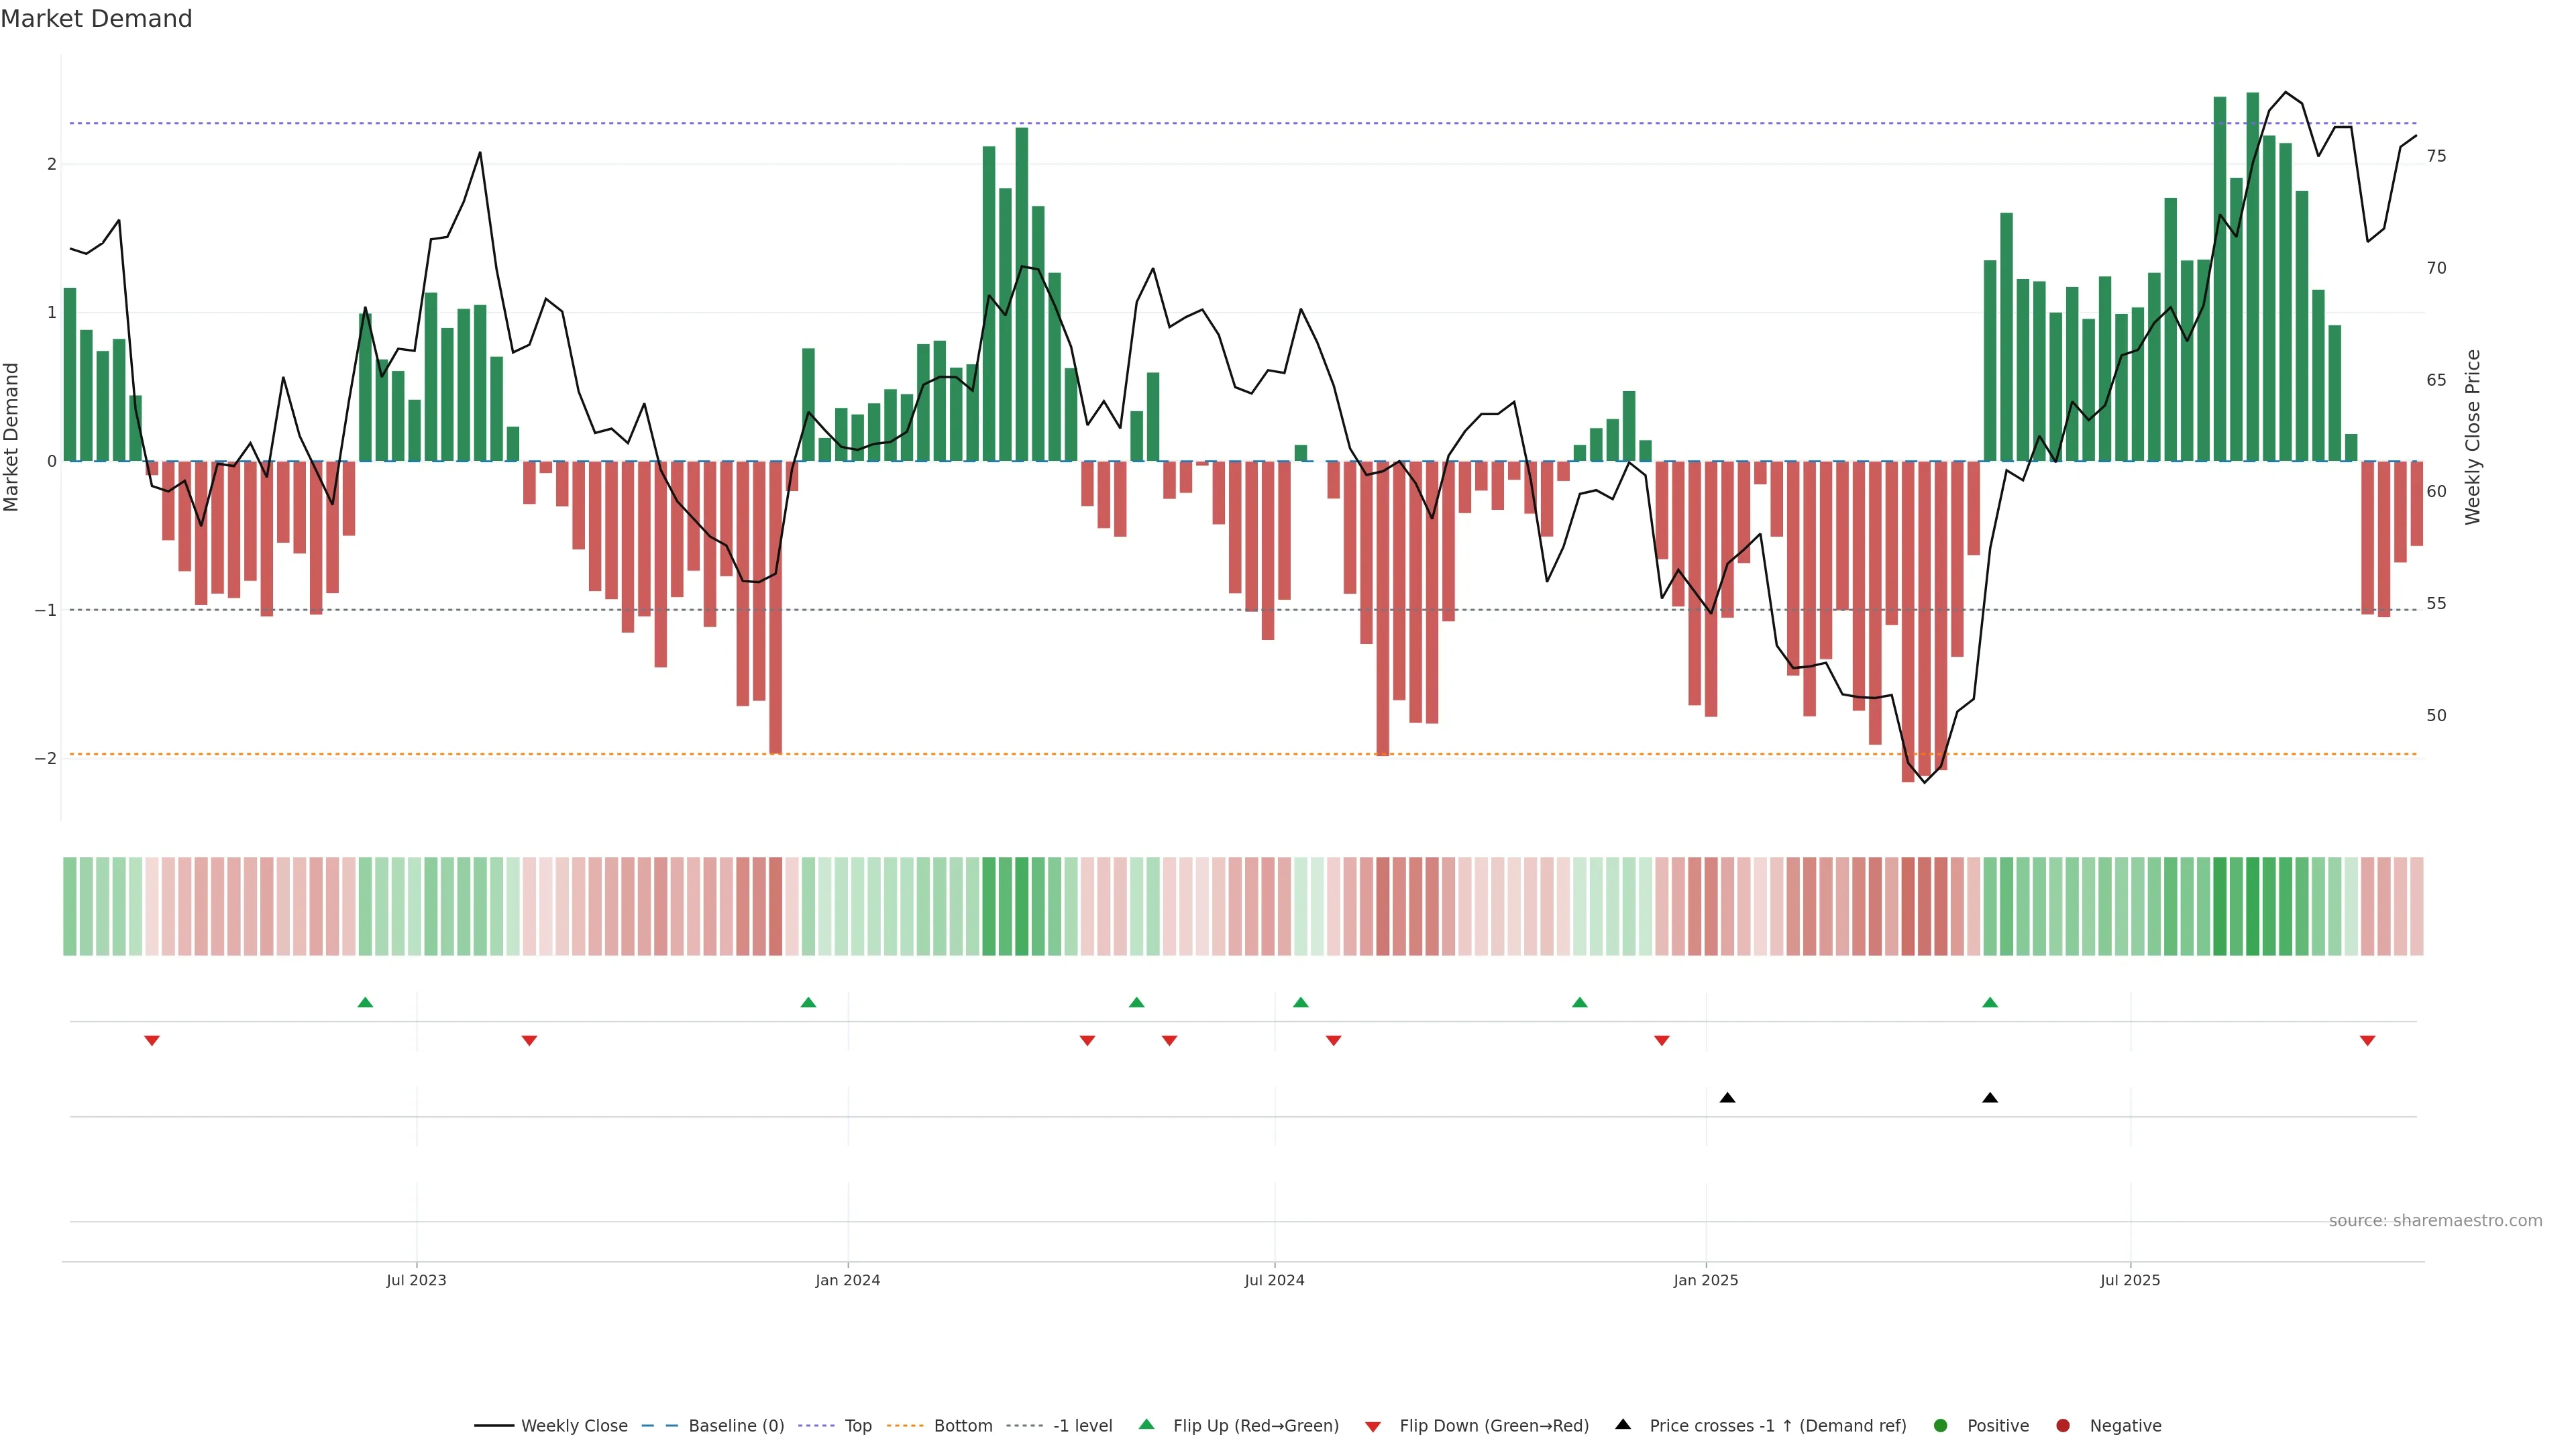Viewport: 2576px width, 1449px height.
Task: Click the black Price crosses -1 legend triangle
Action: click(x=1622, y=1424)
